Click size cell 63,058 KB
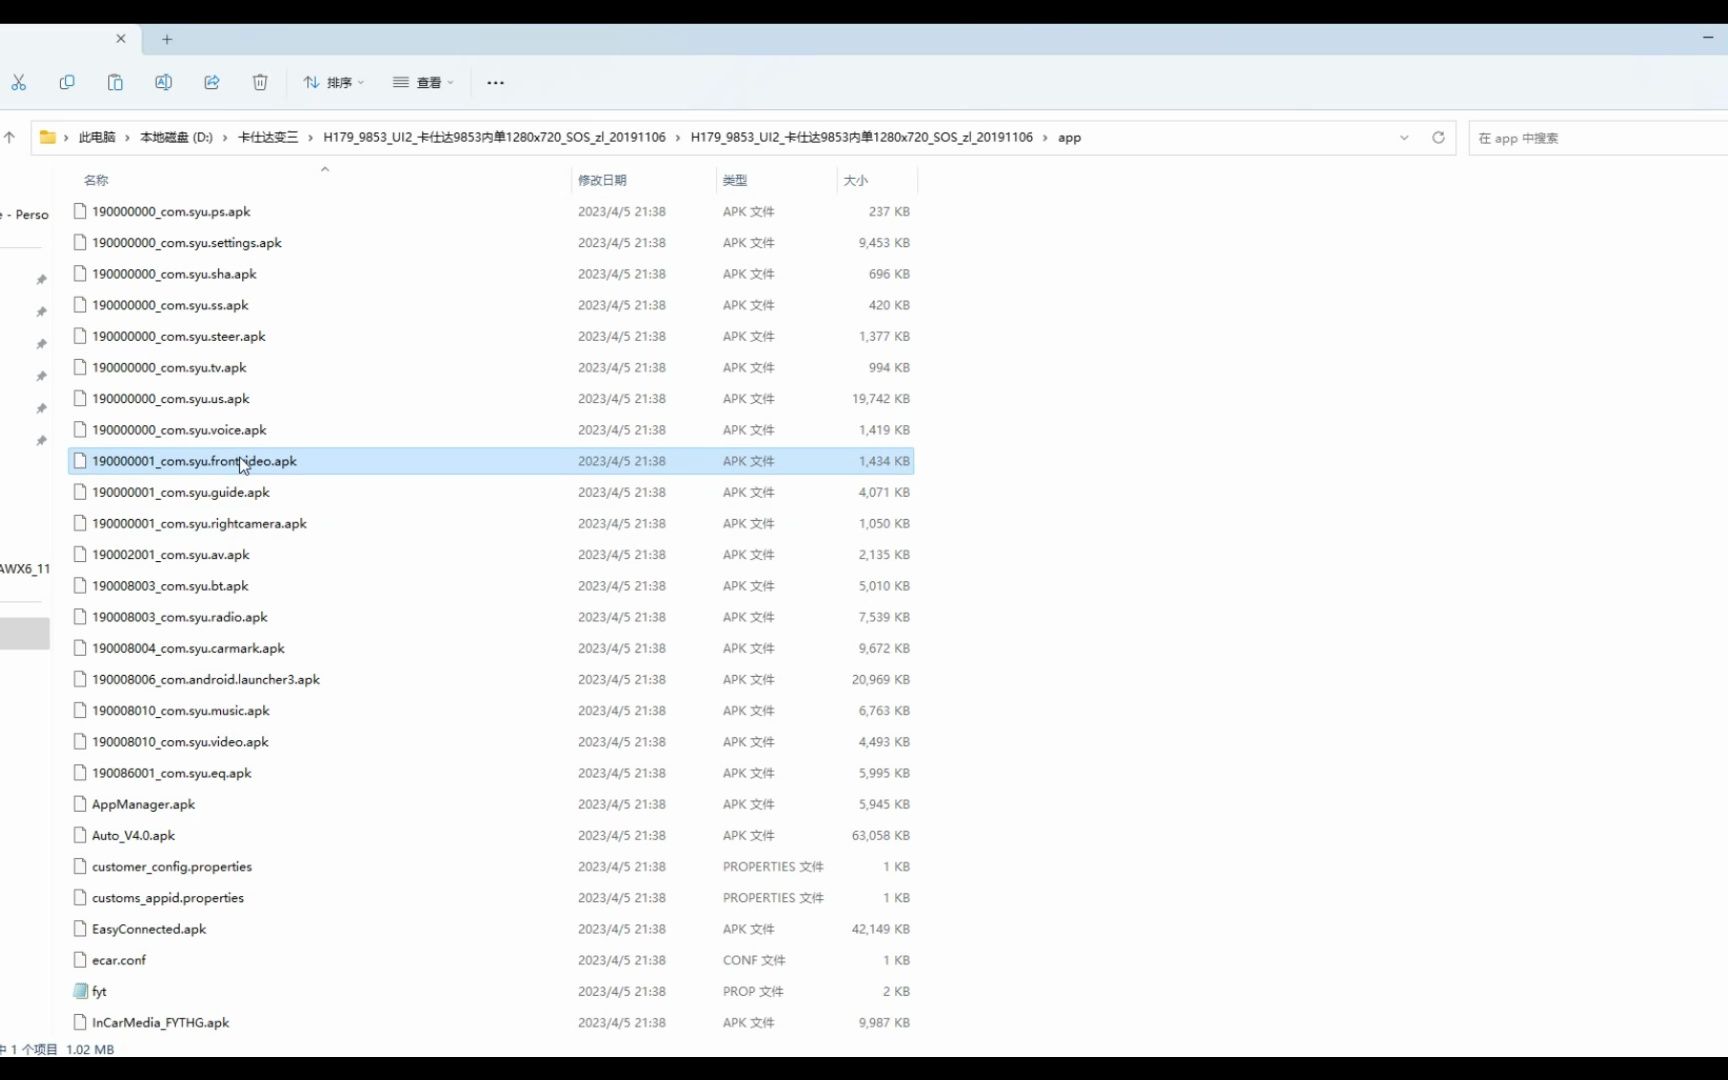Screen dimensions: 1728x1080 point(880,835)
